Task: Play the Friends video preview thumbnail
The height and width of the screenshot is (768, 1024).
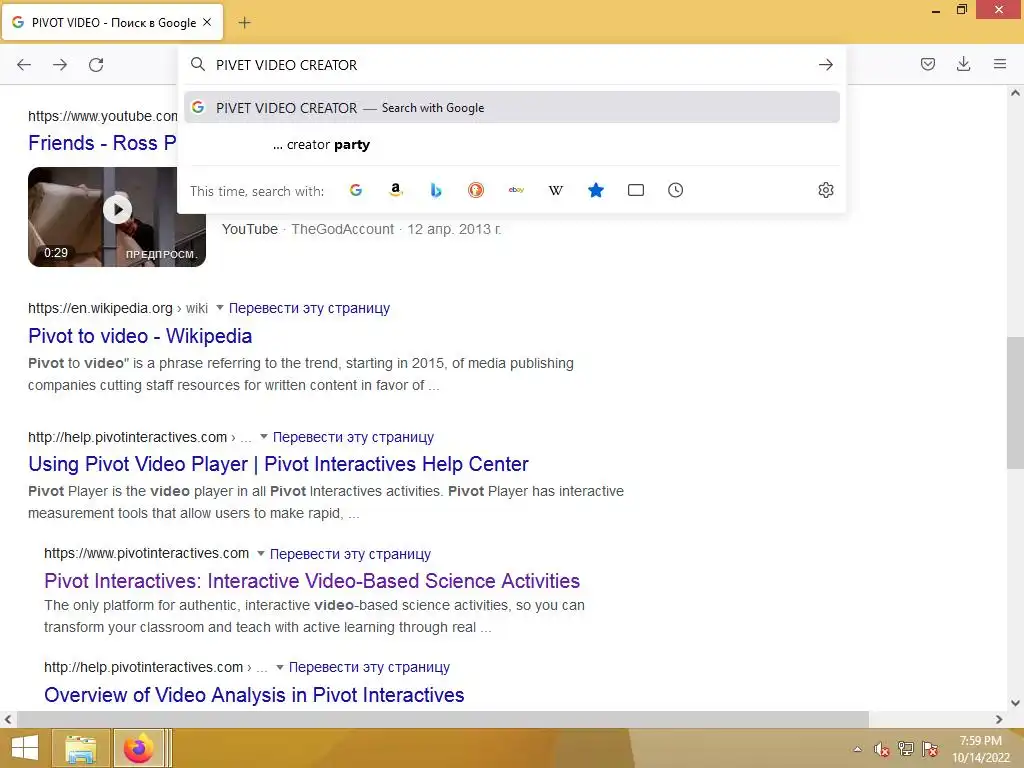Action: pyautogui.click(x=117, y=217)
